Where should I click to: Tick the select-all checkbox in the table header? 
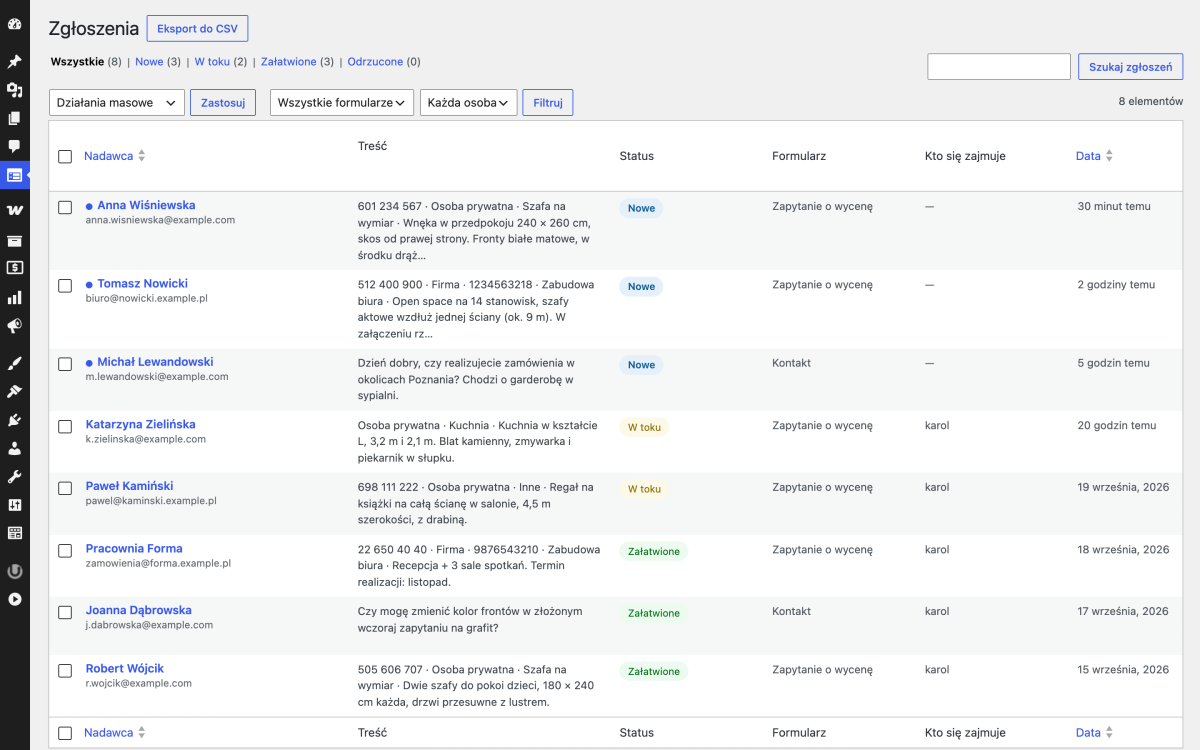(x=65, y=156)
